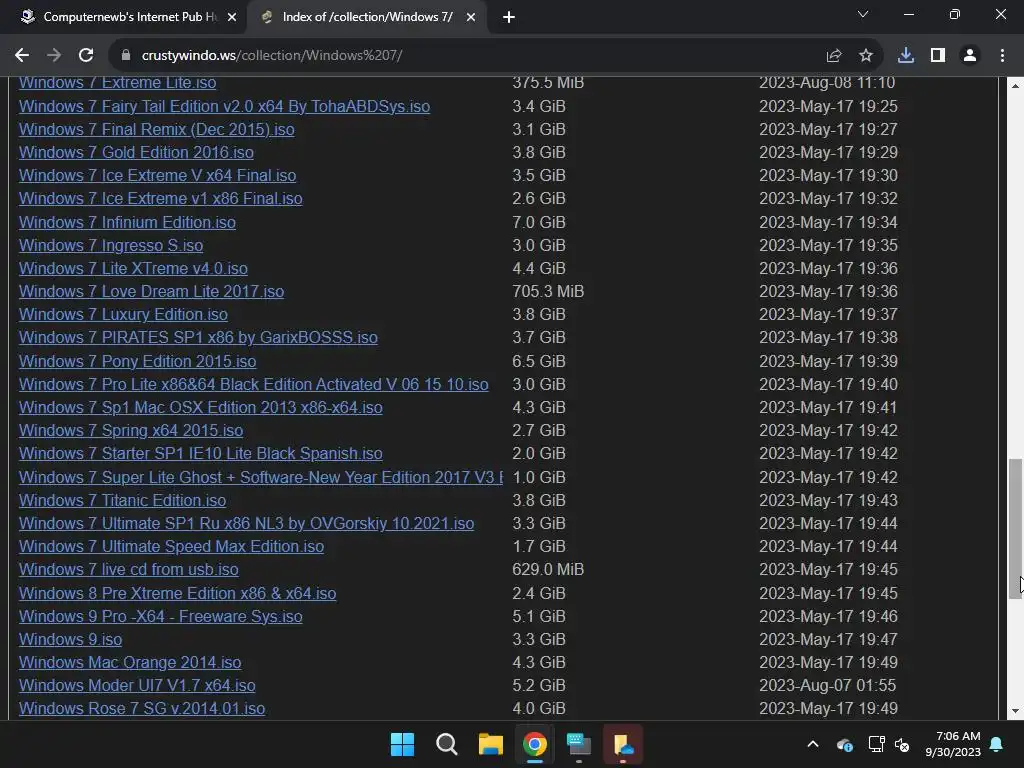The height and width of the screenshot is (768, 1024).
Task: Bookmark this page with the star
Action: (x=866, y=56)
